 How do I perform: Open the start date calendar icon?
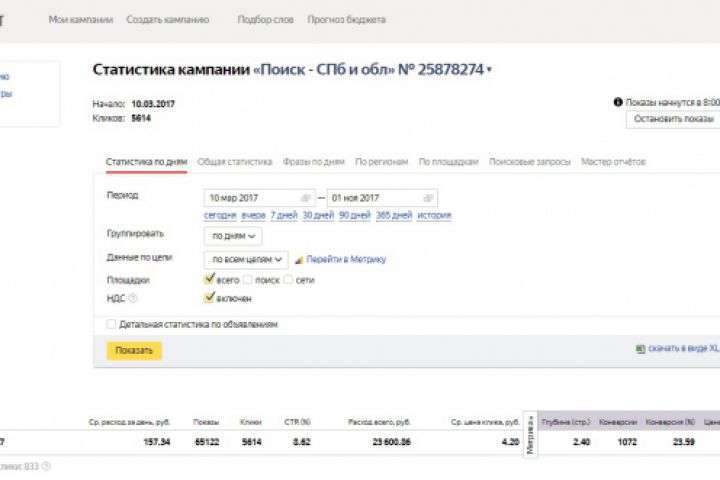click(x=305, y=198)
